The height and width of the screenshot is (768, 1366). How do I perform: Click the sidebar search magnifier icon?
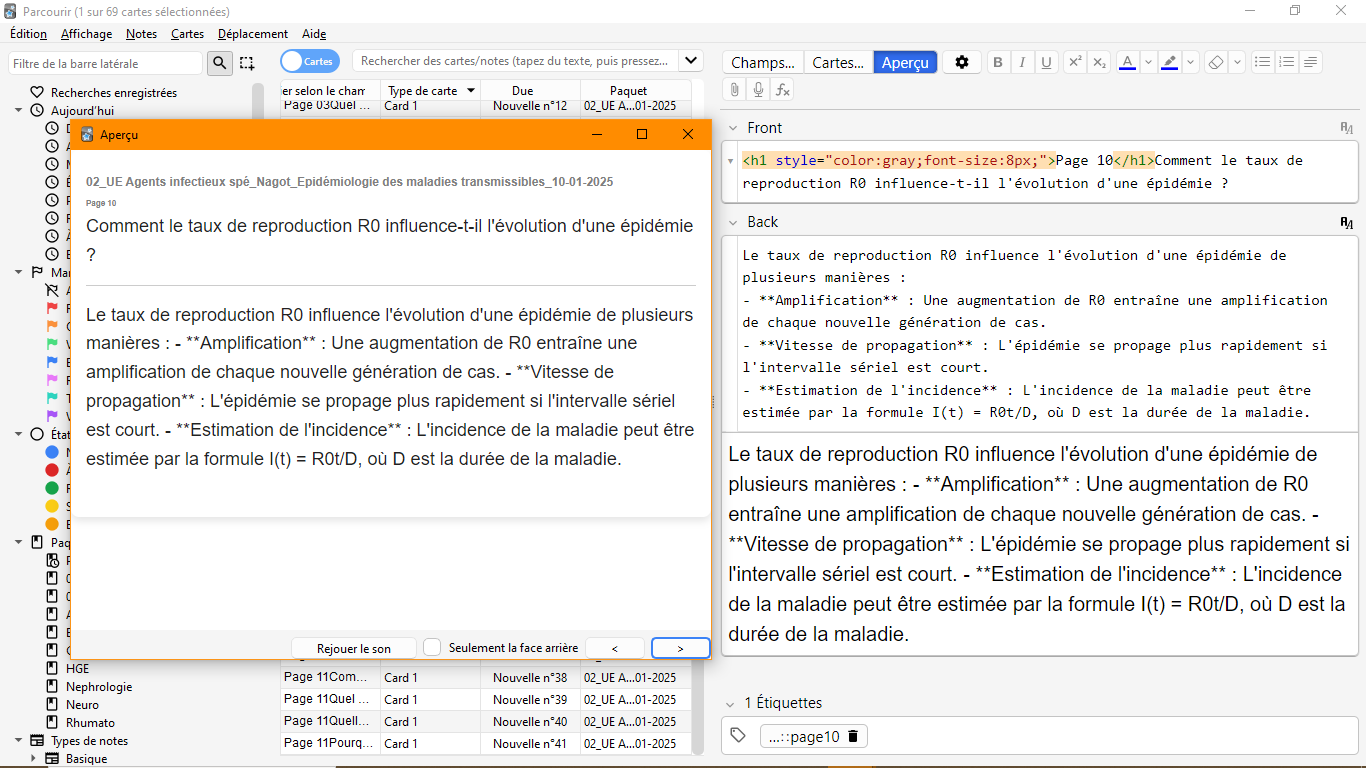pos(220,63)
